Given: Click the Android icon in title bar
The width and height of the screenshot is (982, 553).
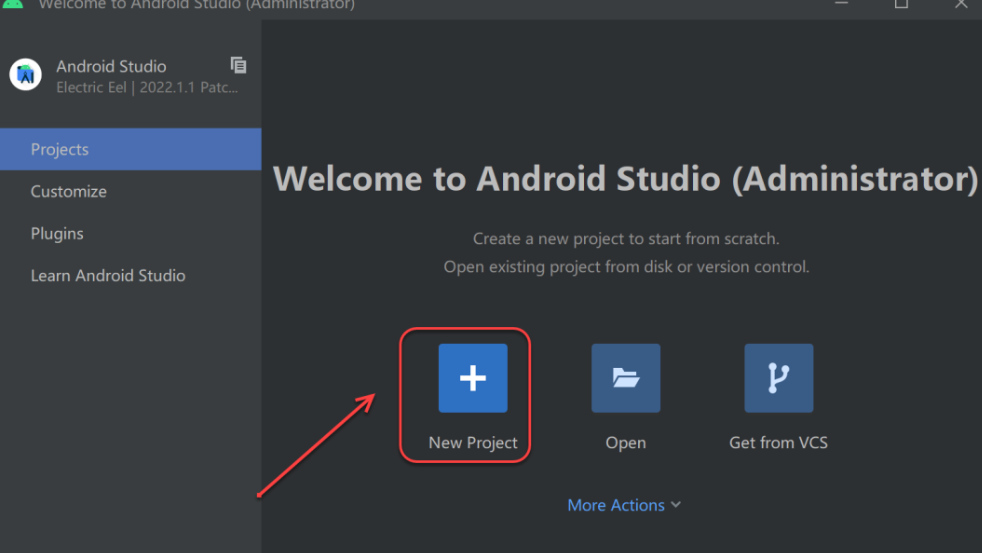Looking at the screenshot, I should (x=13, y=4).
